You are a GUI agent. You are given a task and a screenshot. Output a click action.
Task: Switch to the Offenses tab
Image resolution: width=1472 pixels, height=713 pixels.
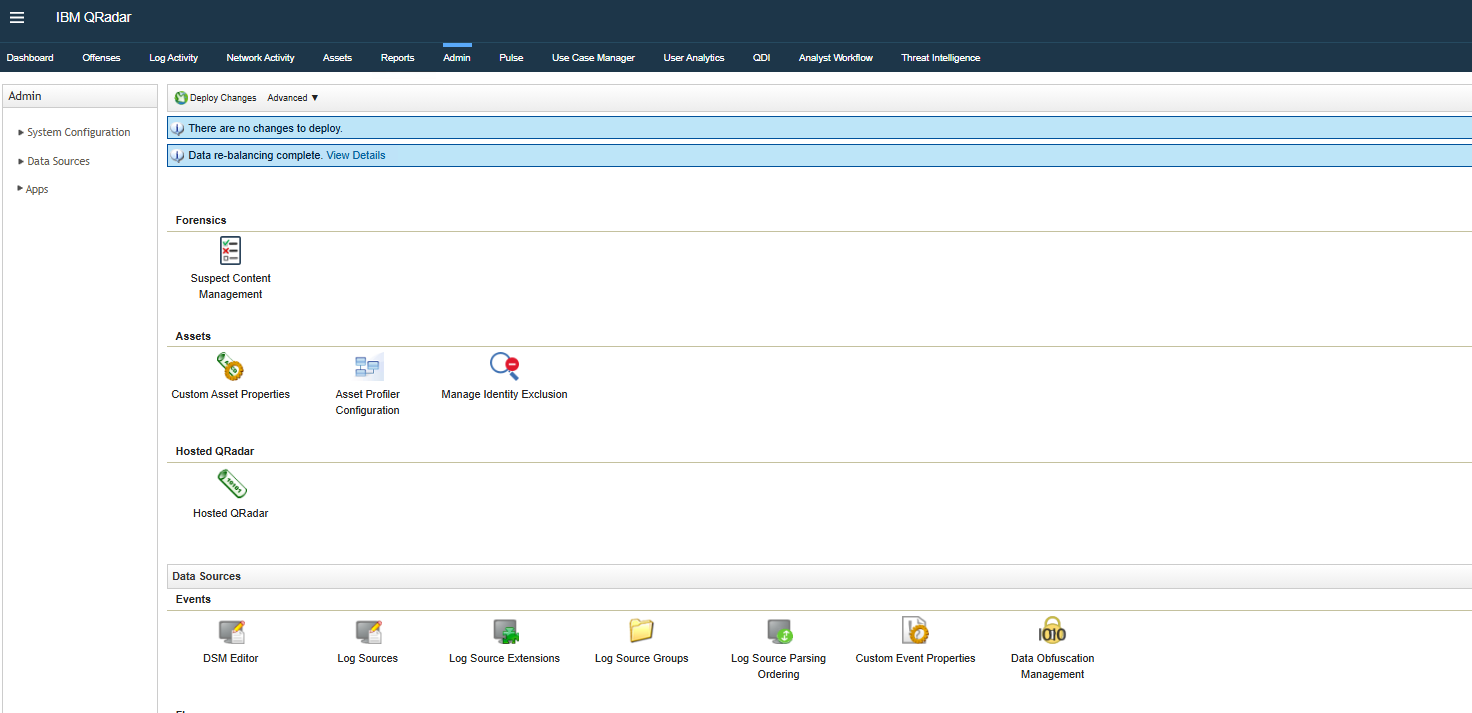coord(101,58)
